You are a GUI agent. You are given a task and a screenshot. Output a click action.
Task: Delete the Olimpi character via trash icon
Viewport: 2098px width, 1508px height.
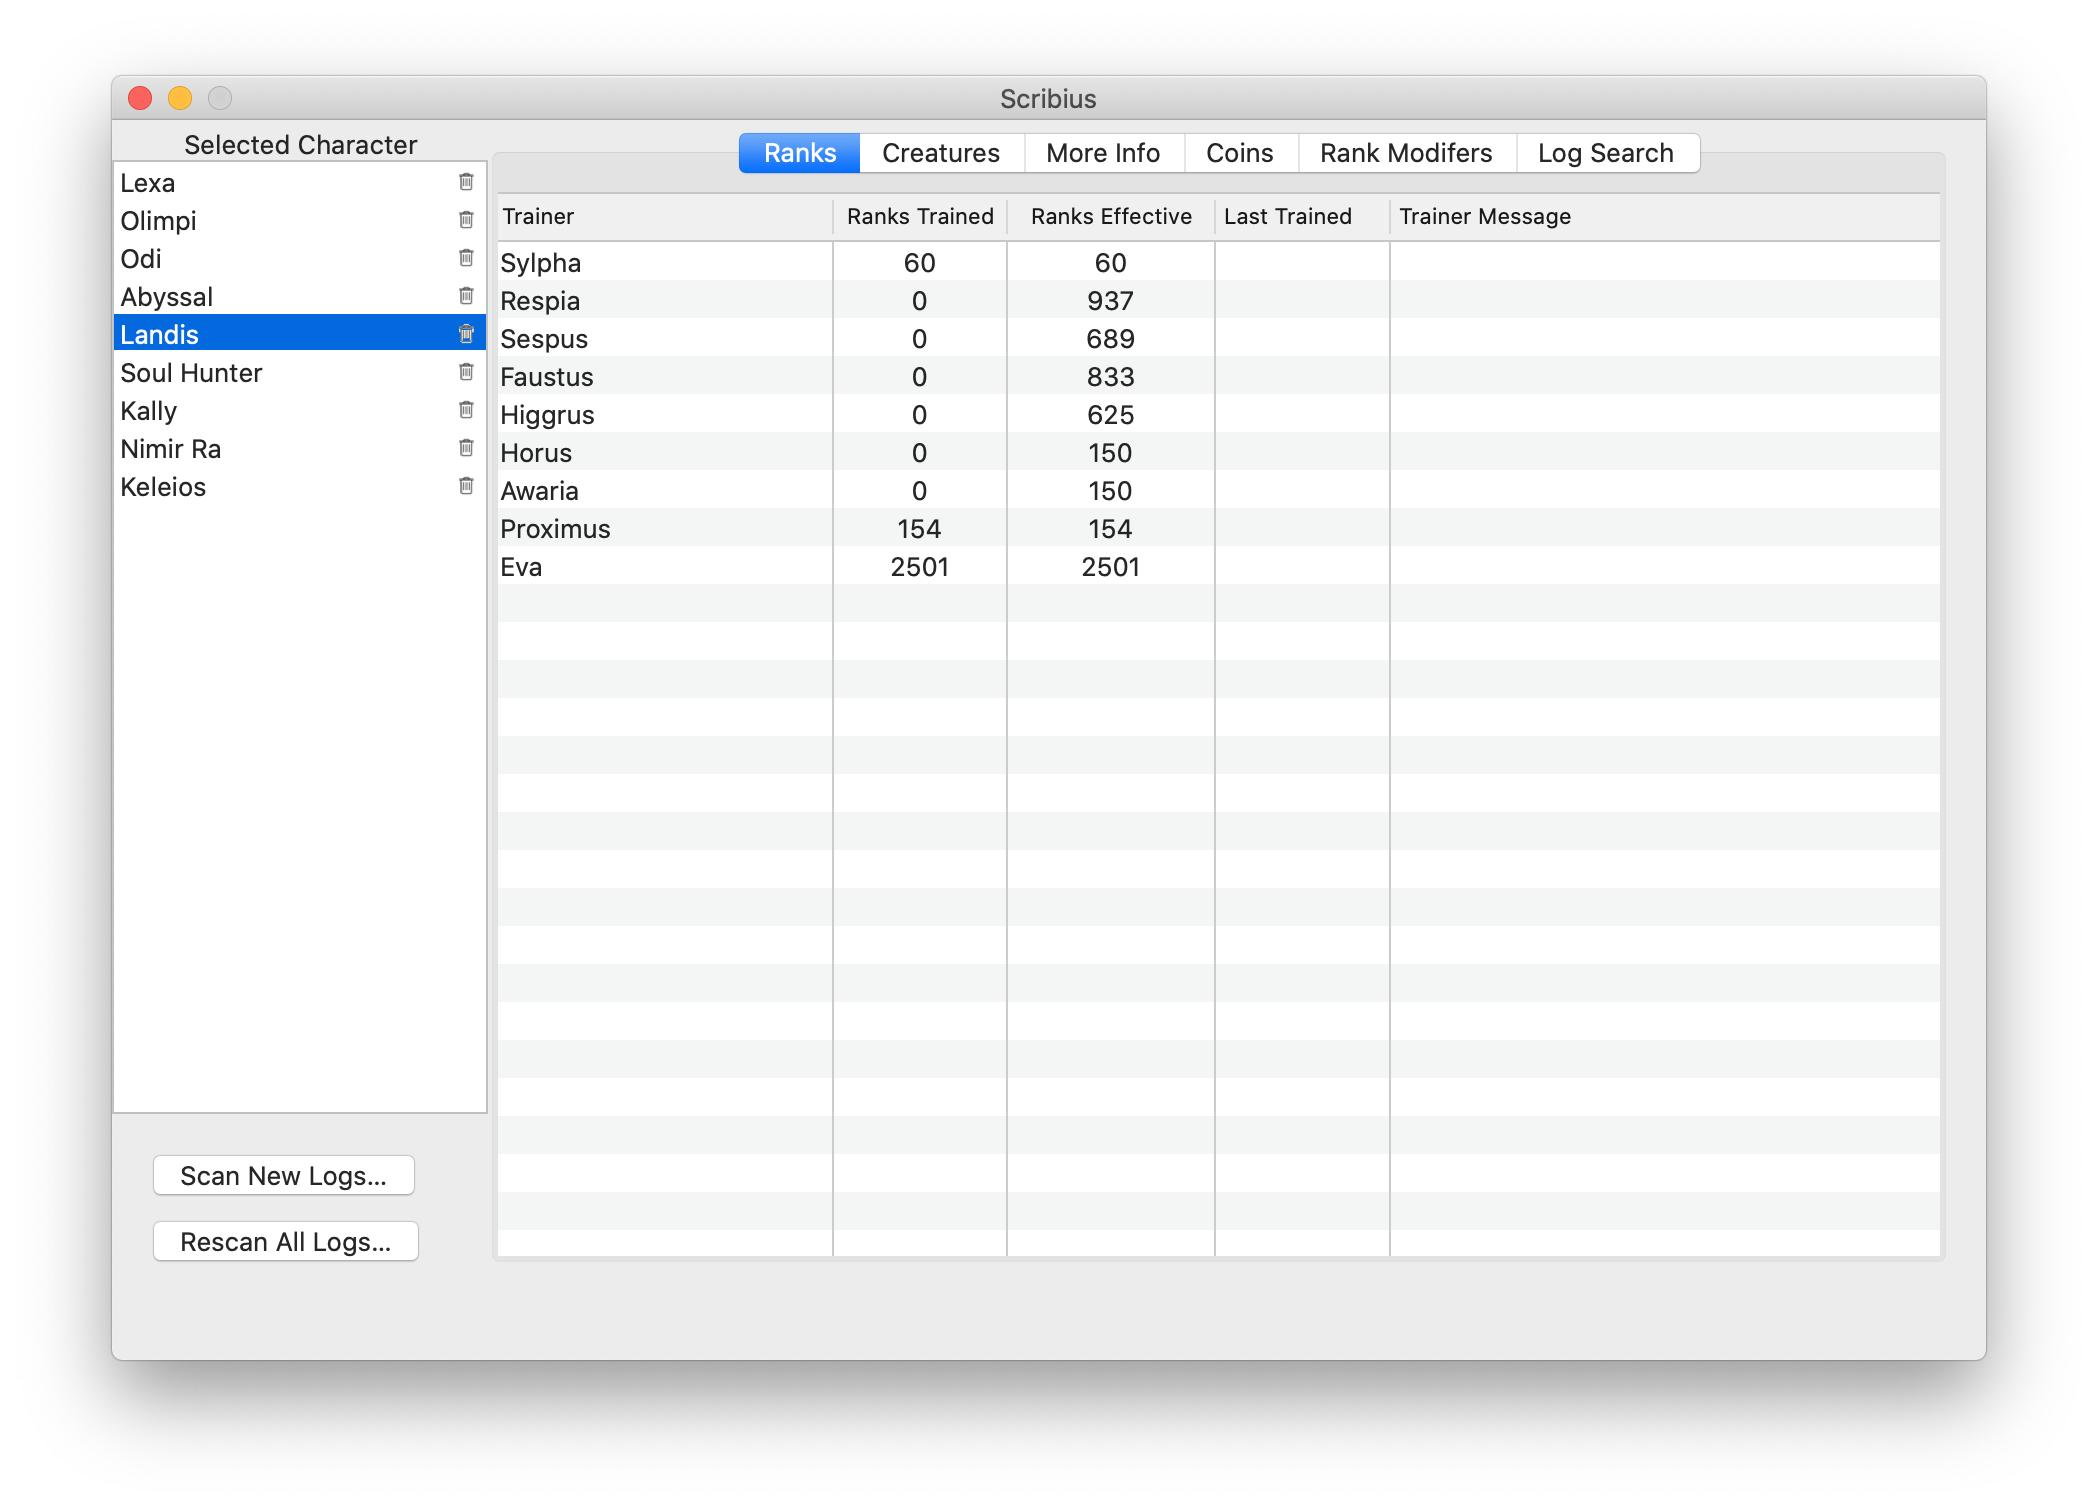coord(466,220)
